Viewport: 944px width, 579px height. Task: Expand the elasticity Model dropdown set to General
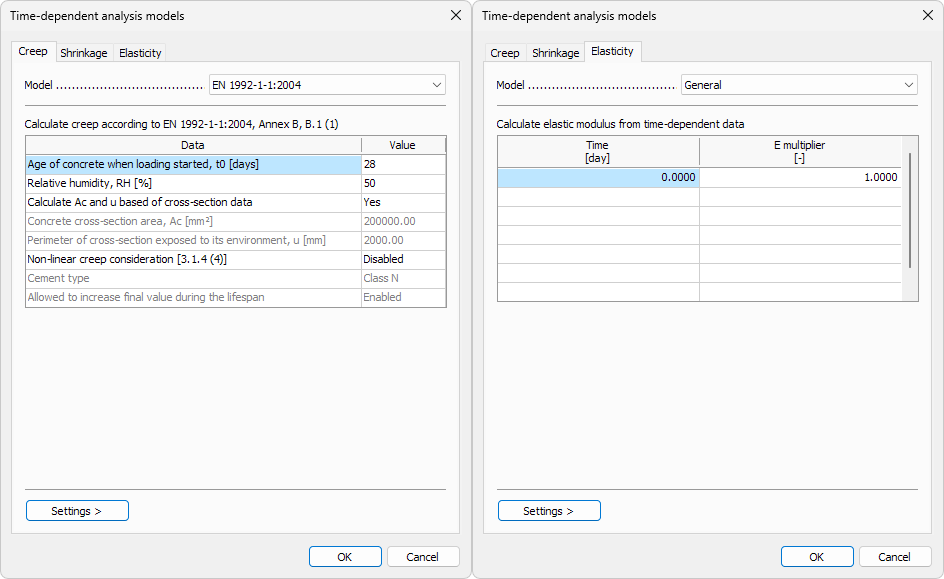[x=799, y=85]
